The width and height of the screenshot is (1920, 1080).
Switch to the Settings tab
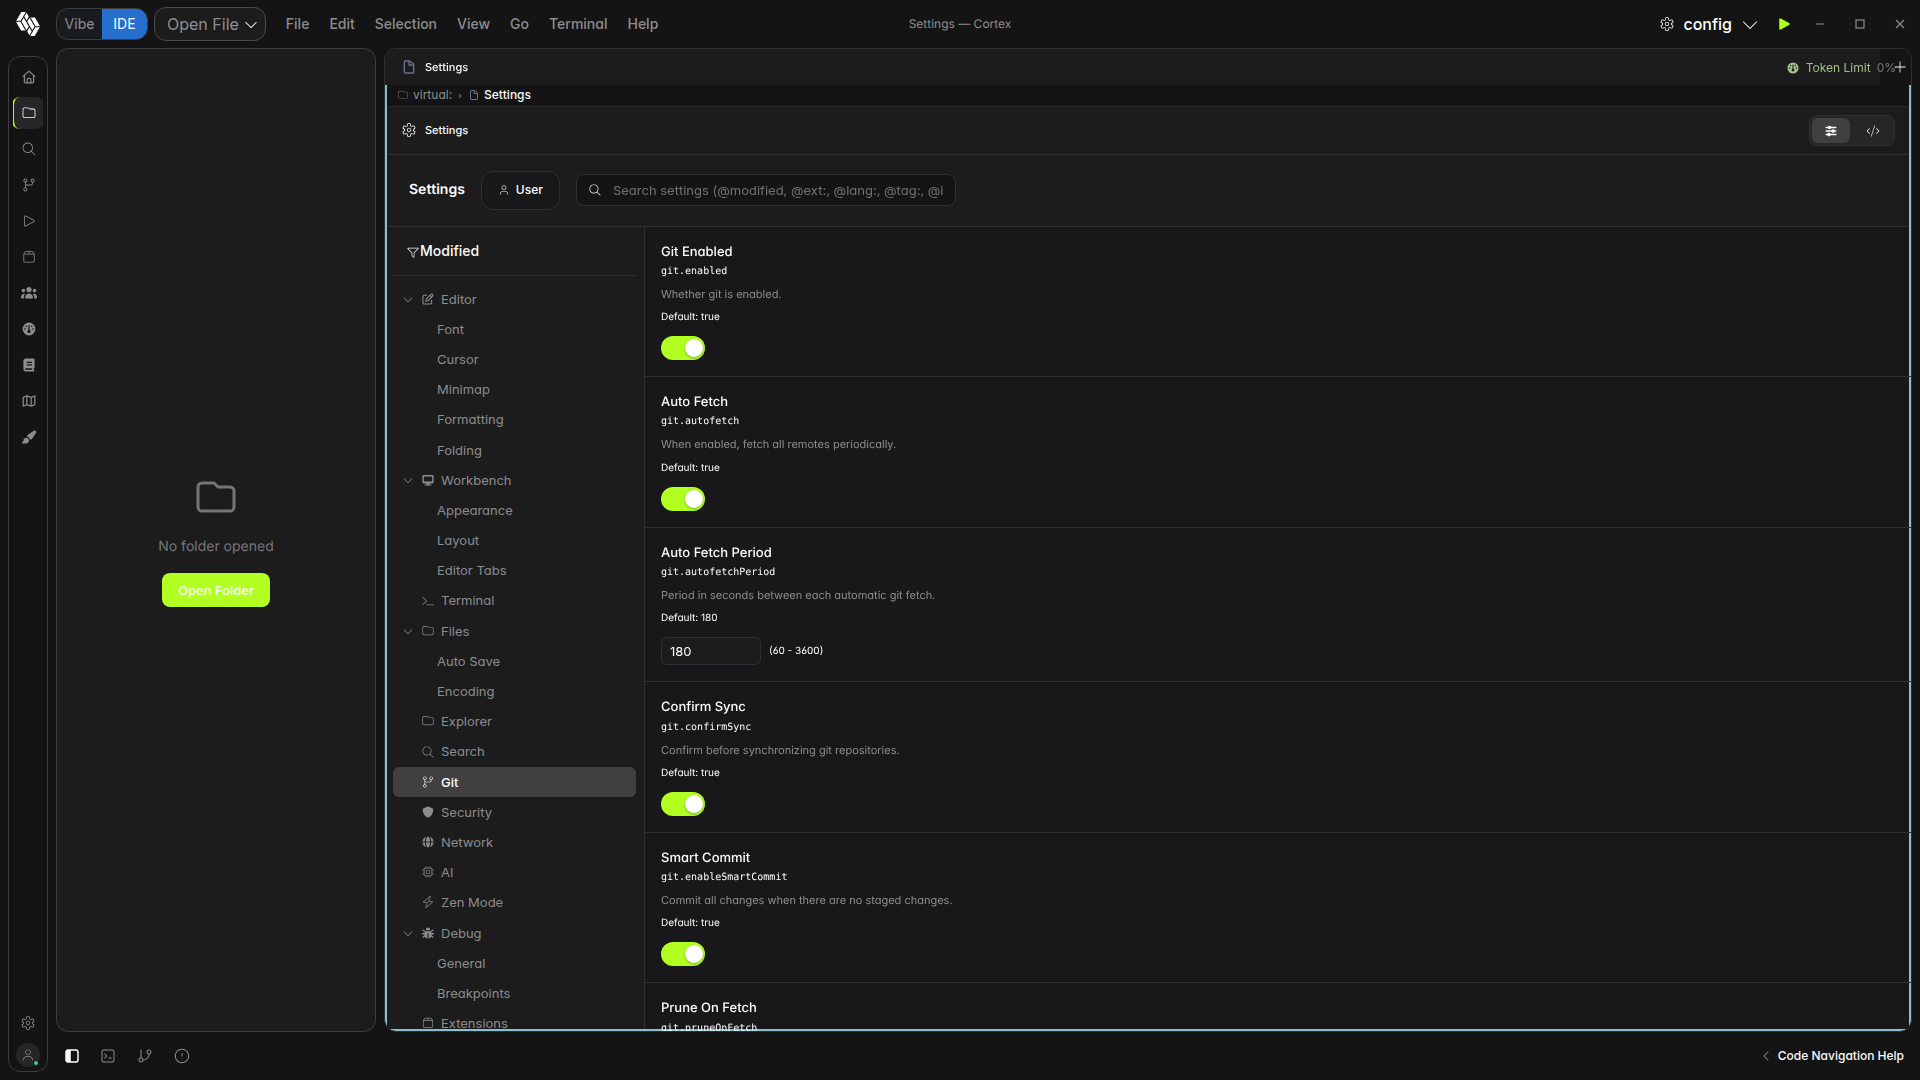[444, 66]
